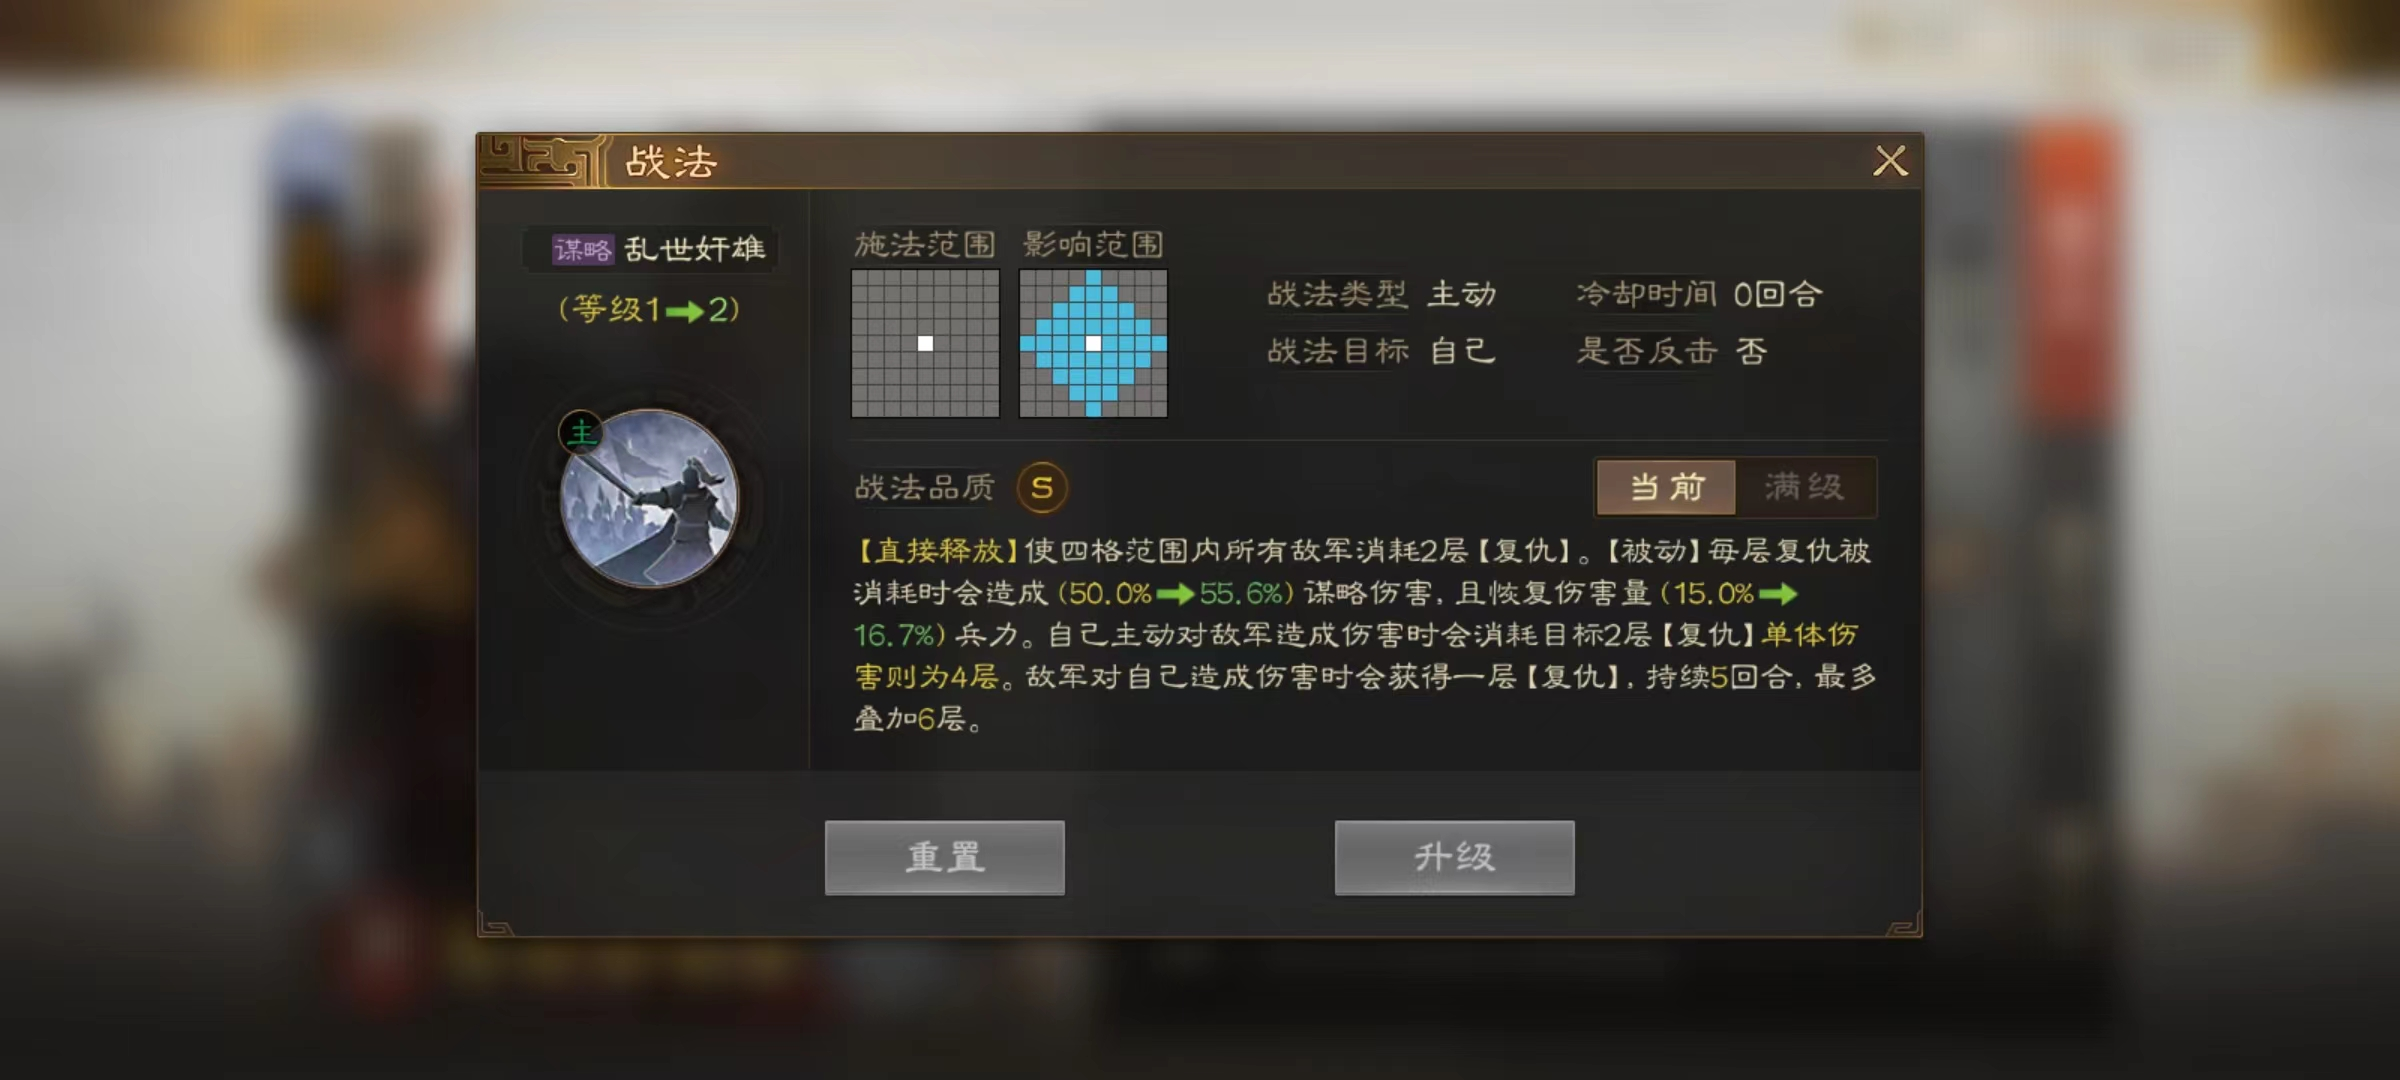This screenshot has height=1080, width=2400.
Task: Click the 是否反击 否 label
Action: tap(1672, 351)
